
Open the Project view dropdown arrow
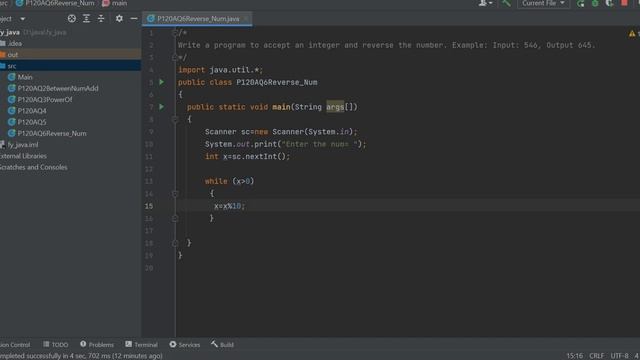[22, 19]
